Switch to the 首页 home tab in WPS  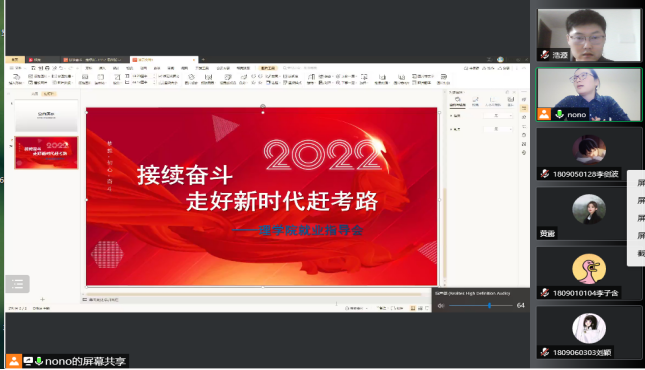pos(15,60)
